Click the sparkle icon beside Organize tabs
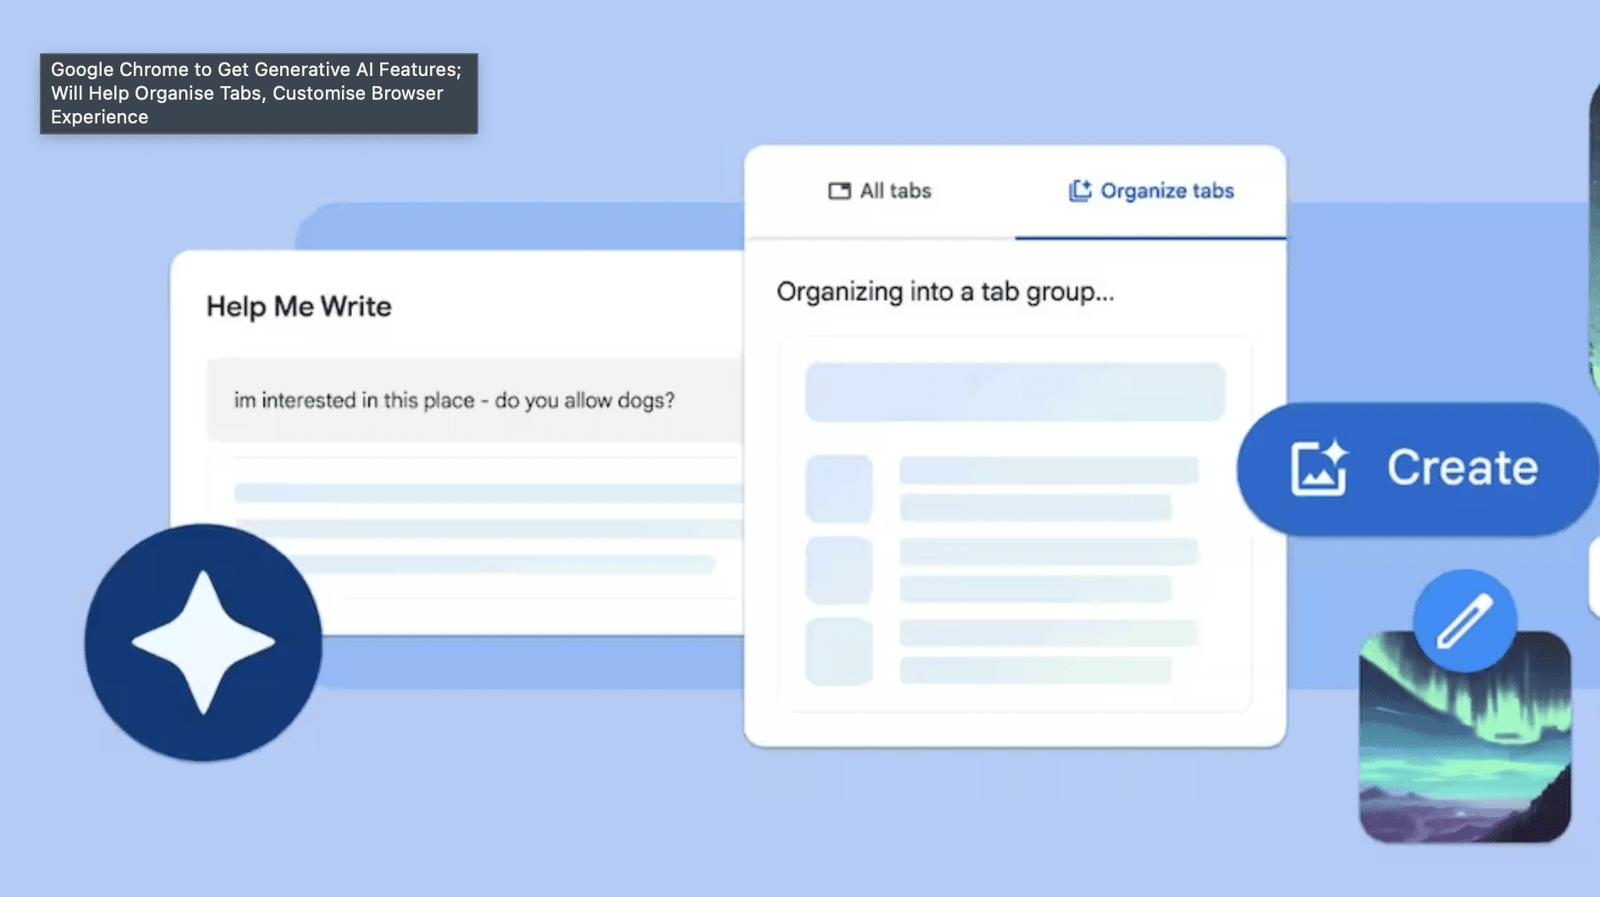The width and height of the screenshot is (1600, 897). click(1080, 191)
